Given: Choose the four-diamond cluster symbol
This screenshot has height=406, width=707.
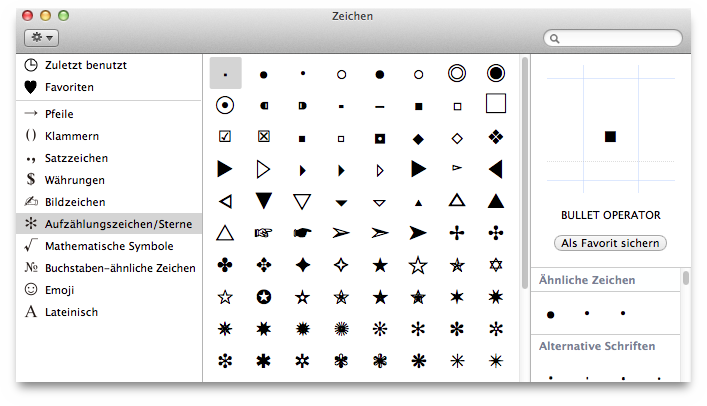Looking at the screenshot, I should click(x=496, y=137).
